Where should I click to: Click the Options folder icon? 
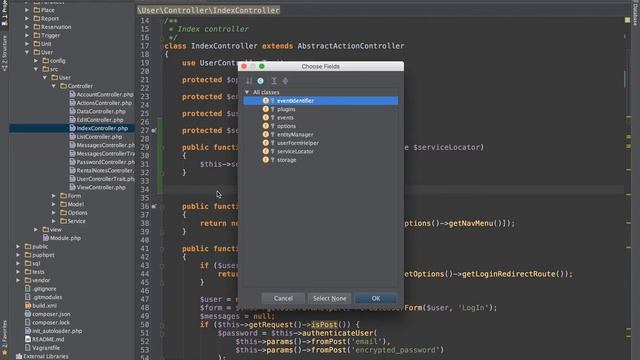[63, 213]
